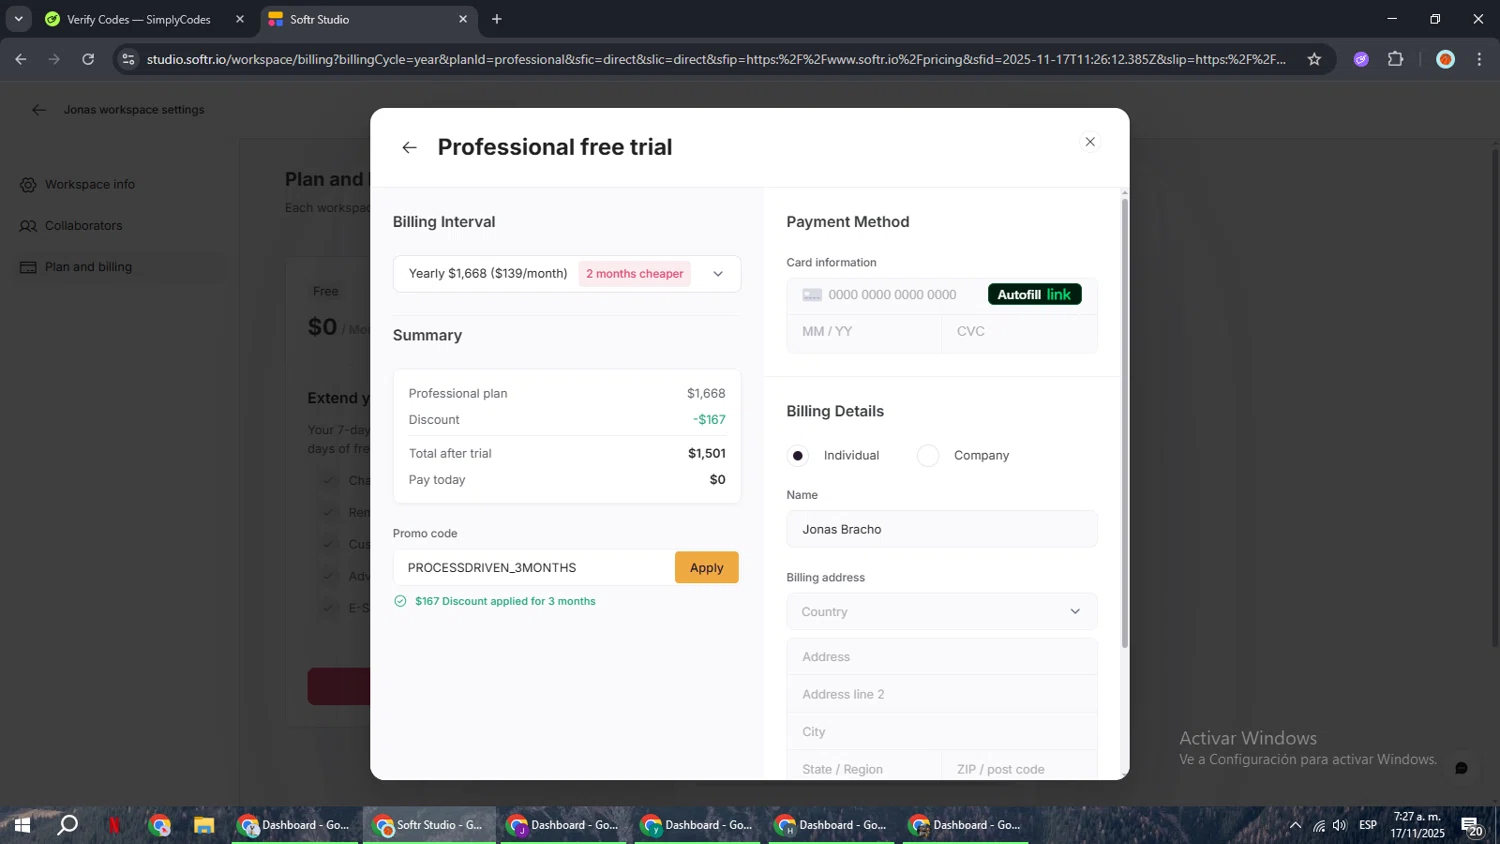1500x844 pixels.
Task: Switch to the Softr Studio taskbar window
Action: [429, 825]
